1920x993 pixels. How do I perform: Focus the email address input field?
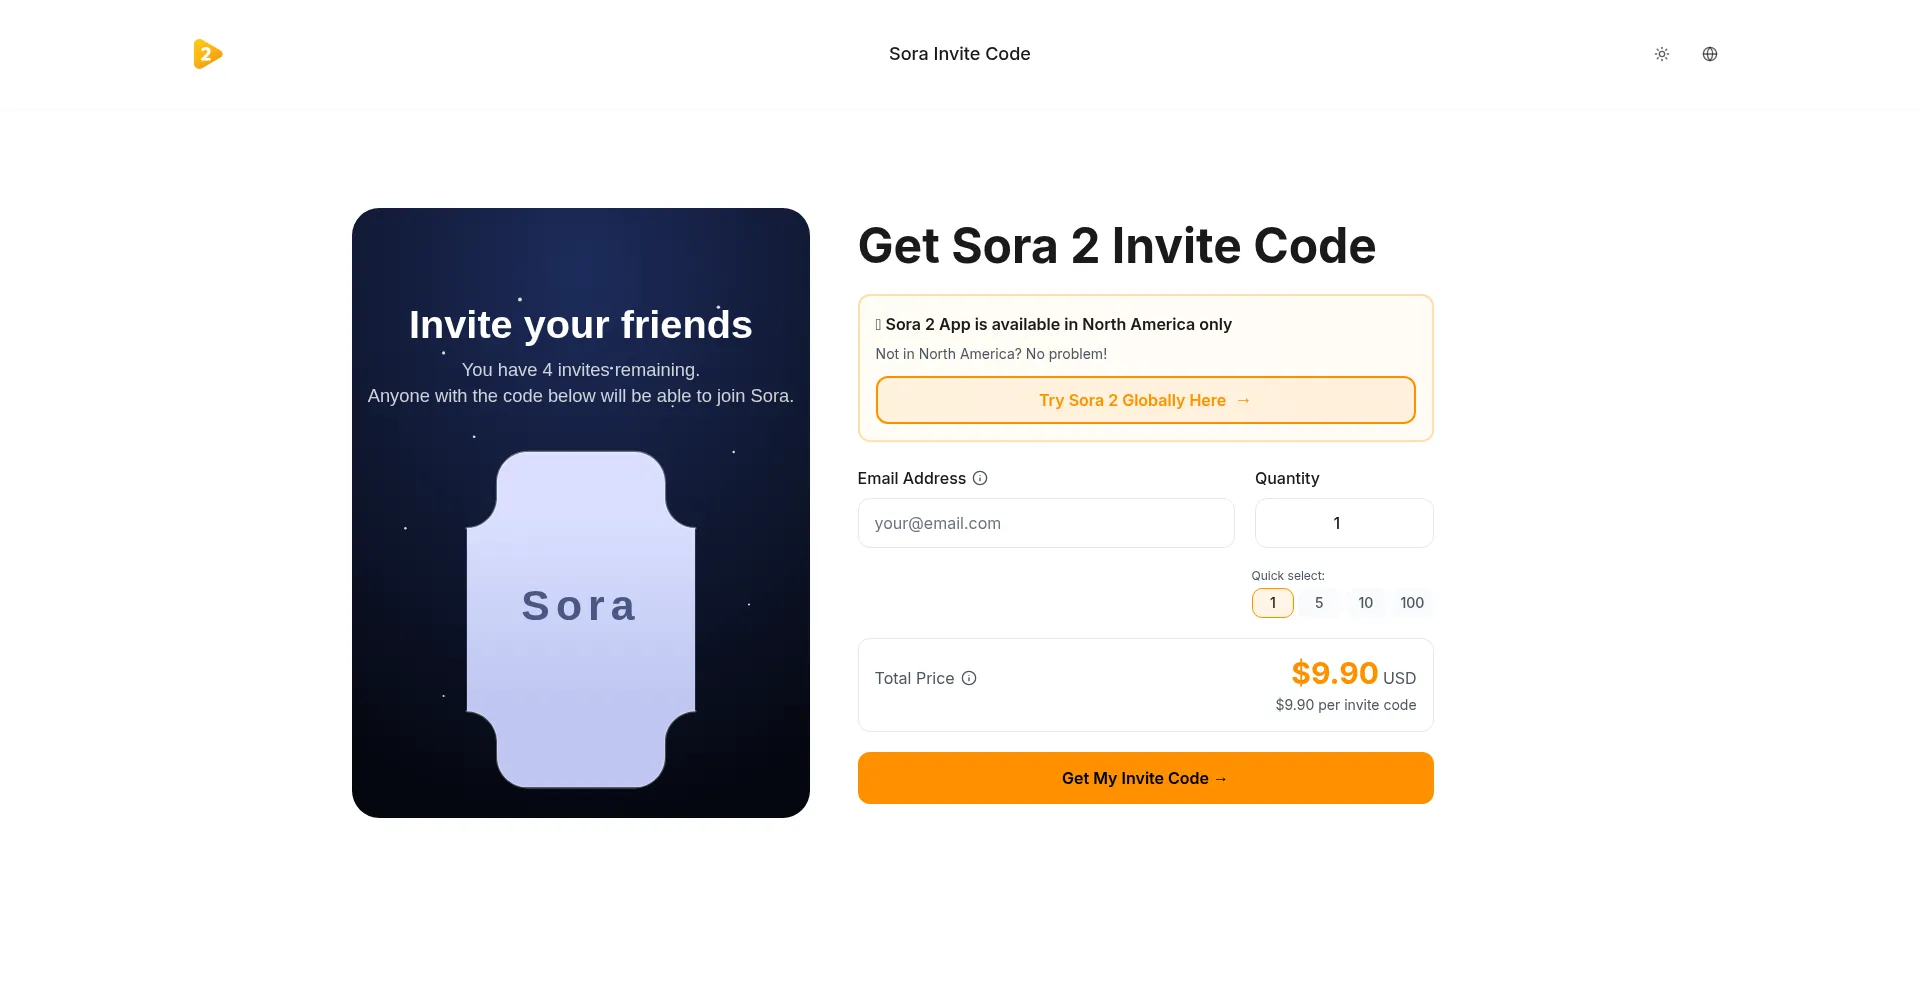(1046, 523)
